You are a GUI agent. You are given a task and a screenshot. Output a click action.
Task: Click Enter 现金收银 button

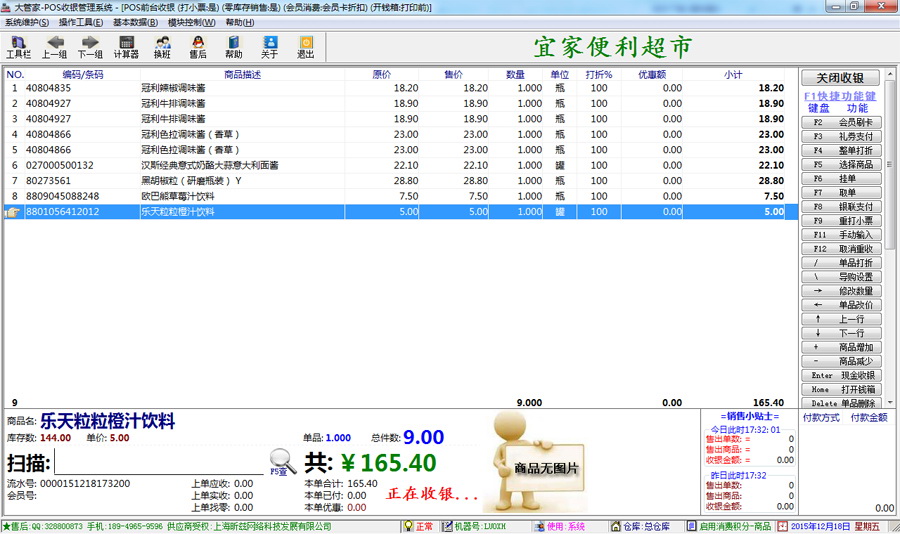[841, 376]
